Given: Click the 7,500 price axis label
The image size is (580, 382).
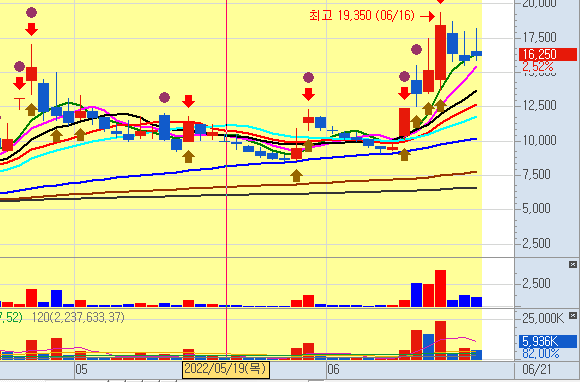Looking at the screenshot, I should (x=536, y=174).
